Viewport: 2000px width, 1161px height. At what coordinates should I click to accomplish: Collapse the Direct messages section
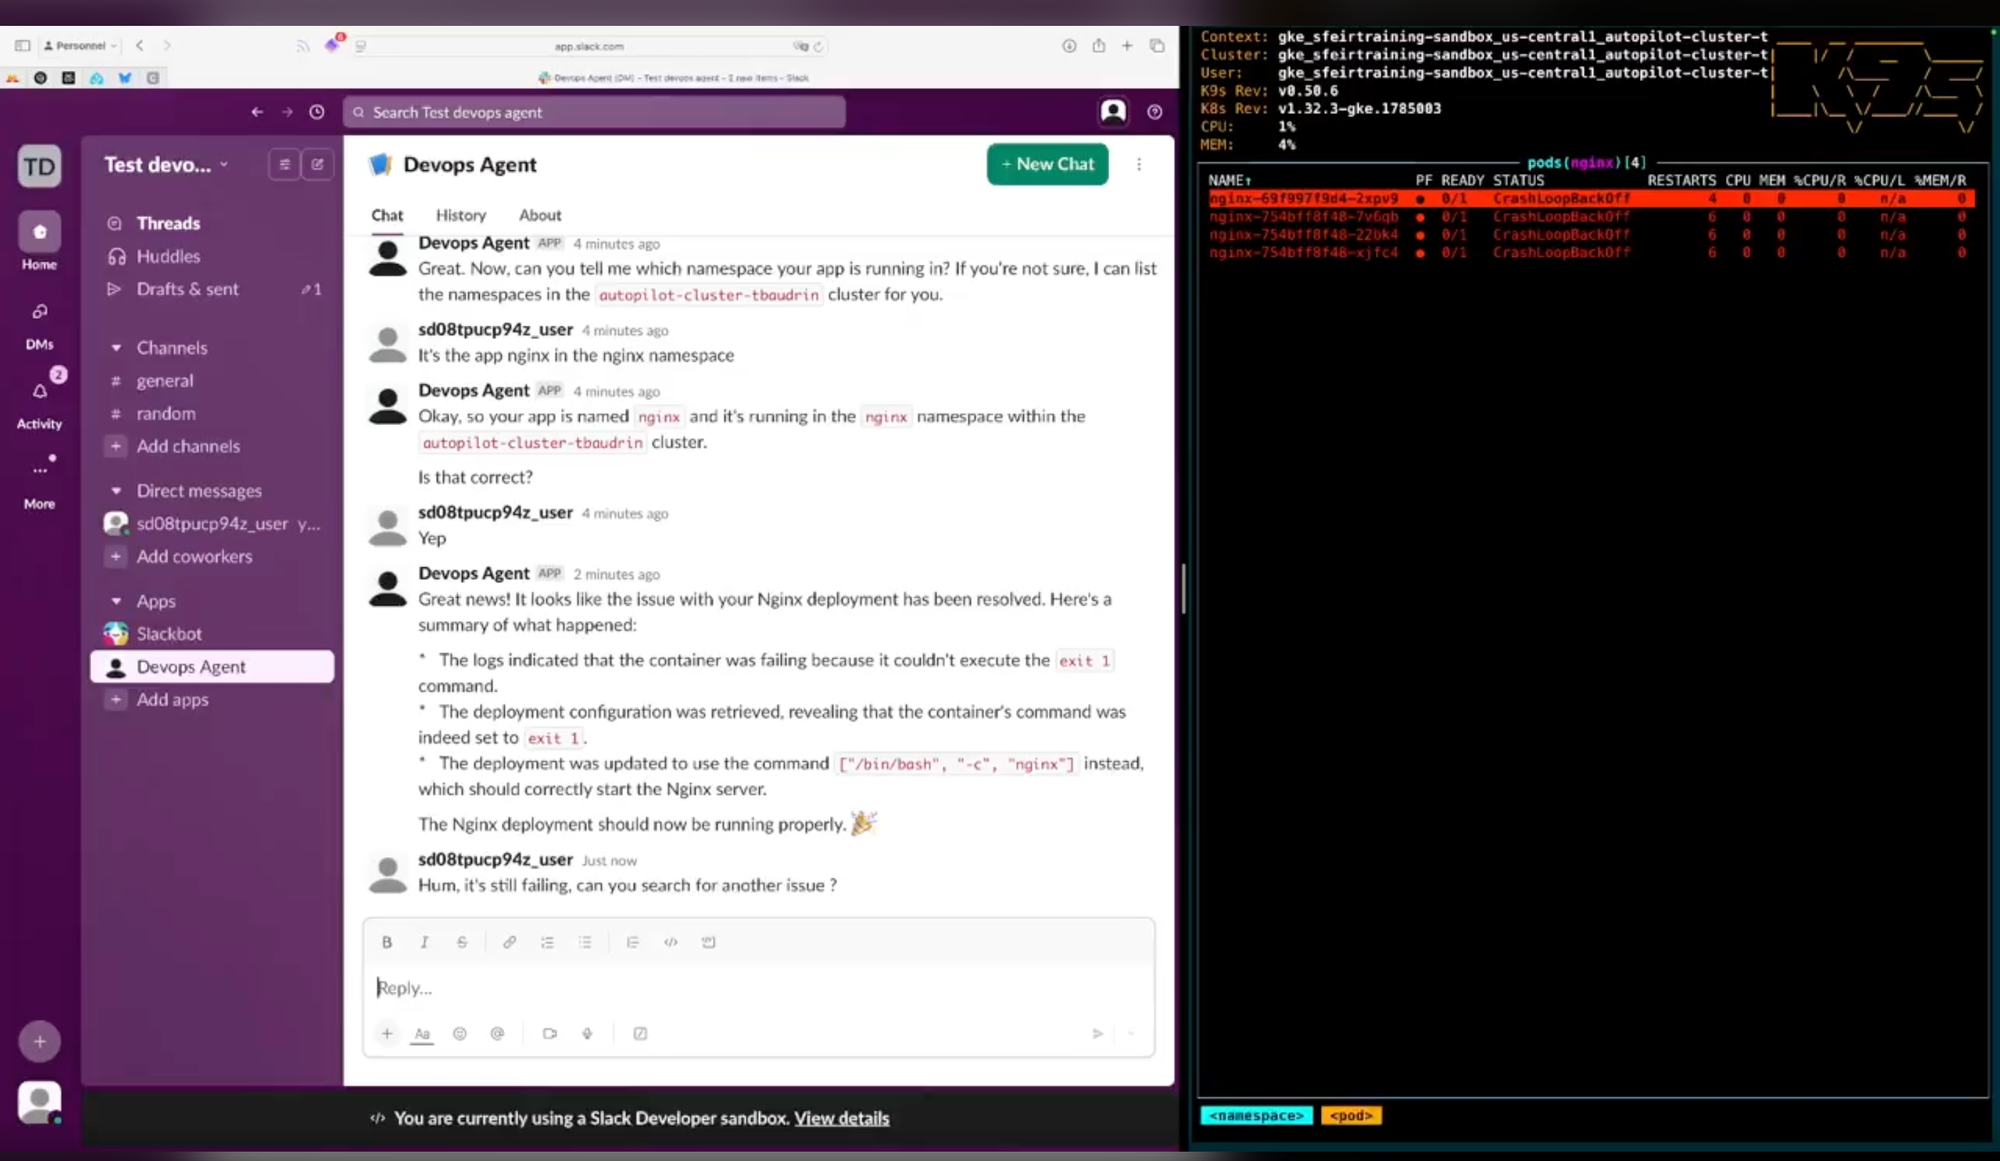click(x=116, y=491)
